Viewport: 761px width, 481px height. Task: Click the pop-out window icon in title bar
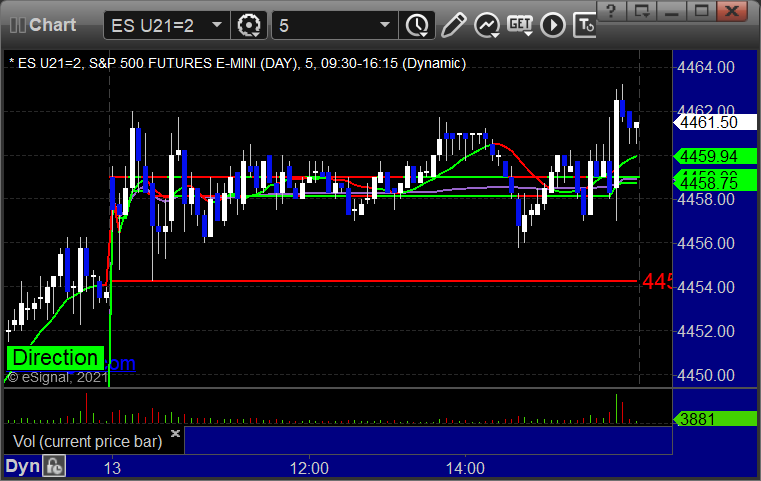(x=642, y=10)
